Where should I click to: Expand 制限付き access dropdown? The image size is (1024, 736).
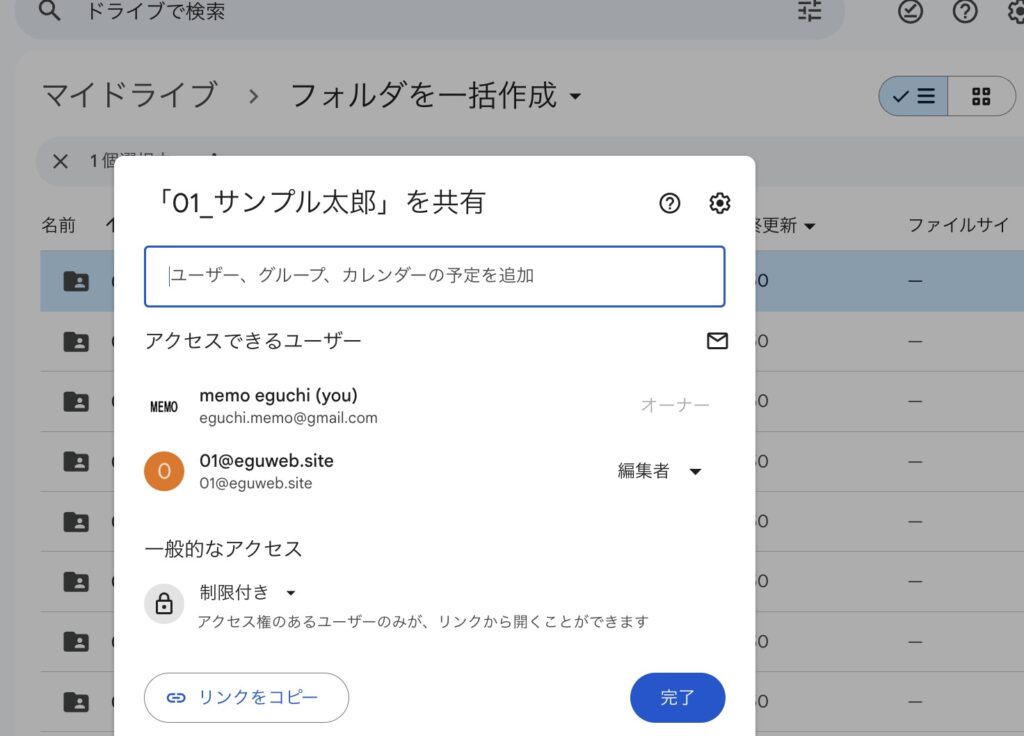(248, 592)
